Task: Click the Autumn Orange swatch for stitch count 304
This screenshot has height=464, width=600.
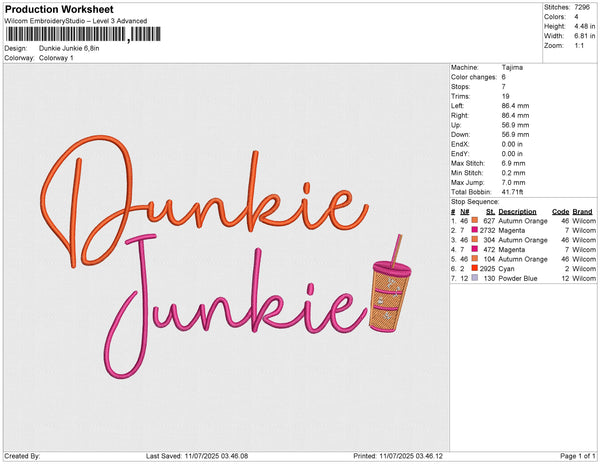Action: pos(475,239)
